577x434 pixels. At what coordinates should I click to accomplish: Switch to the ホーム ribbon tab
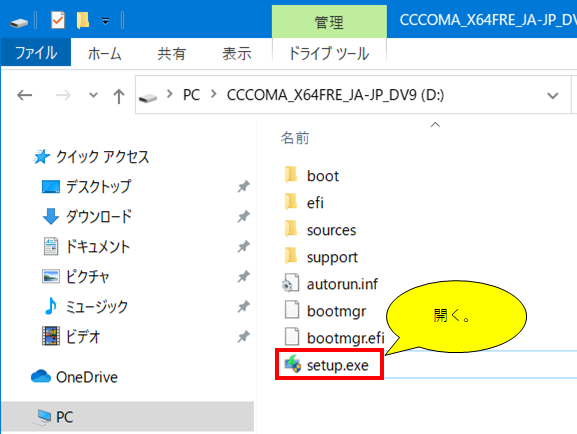click(105, 54)
